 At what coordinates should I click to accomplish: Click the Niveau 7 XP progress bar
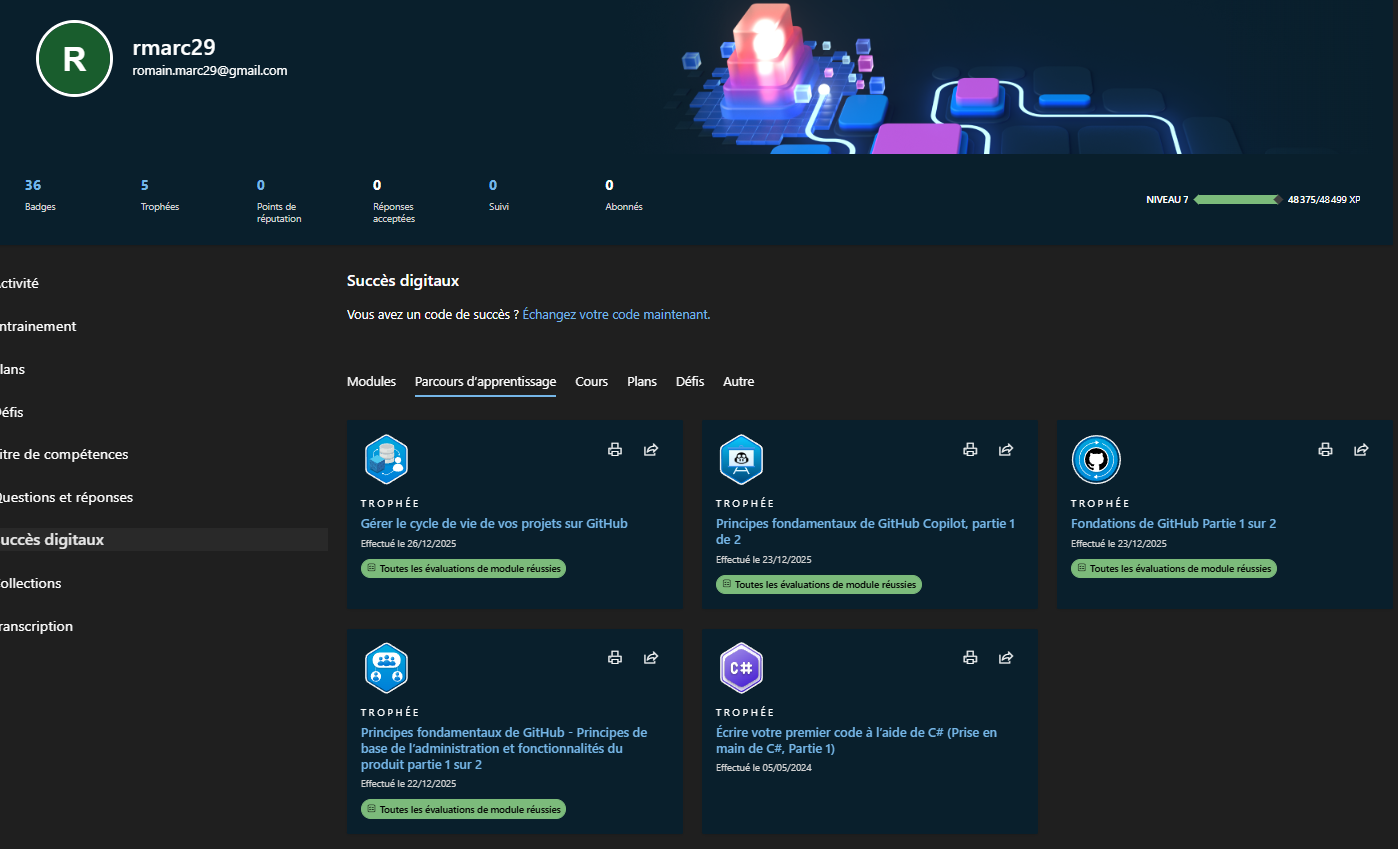tap(1237, 200)
